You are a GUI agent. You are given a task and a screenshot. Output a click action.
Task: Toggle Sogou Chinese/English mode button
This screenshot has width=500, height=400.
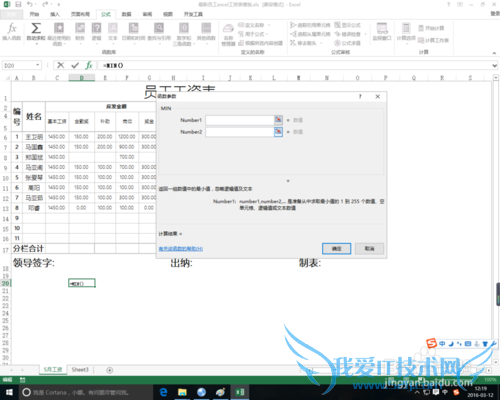[x=442, y=344]
